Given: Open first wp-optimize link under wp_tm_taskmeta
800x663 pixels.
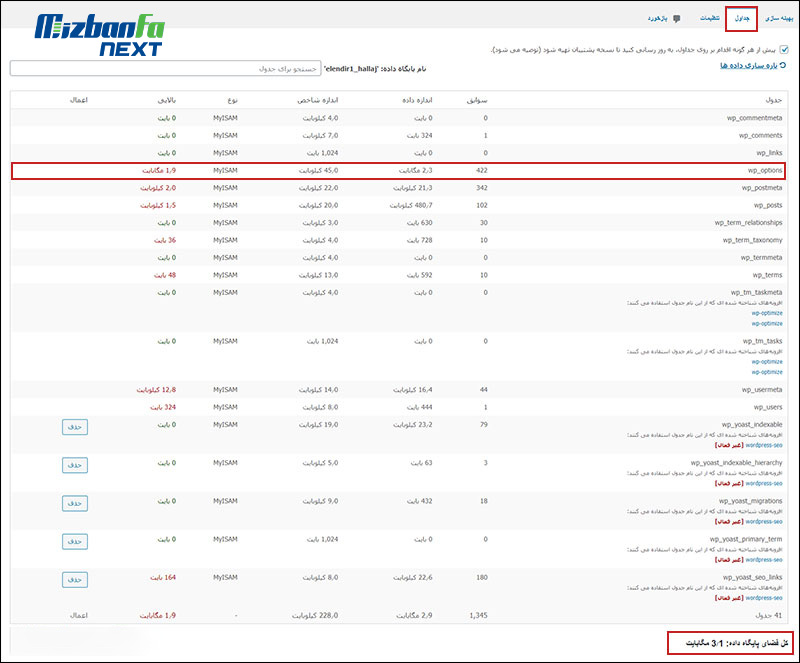Looking at the screenshot, I should (767, 313).
